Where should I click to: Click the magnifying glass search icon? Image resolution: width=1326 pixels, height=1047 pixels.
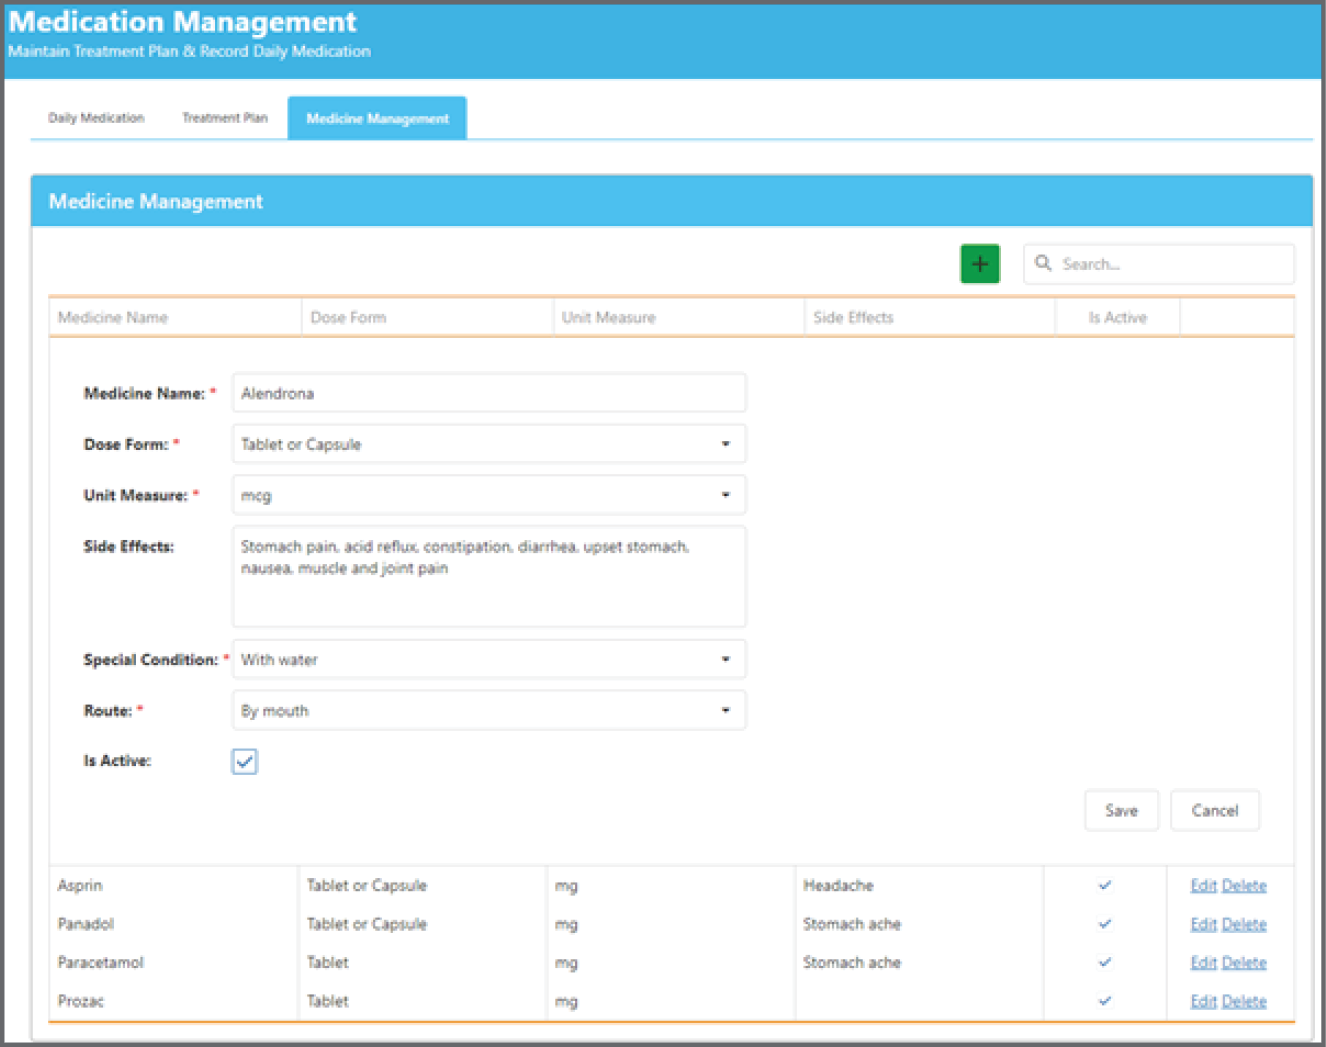[x=1044, y=263]
